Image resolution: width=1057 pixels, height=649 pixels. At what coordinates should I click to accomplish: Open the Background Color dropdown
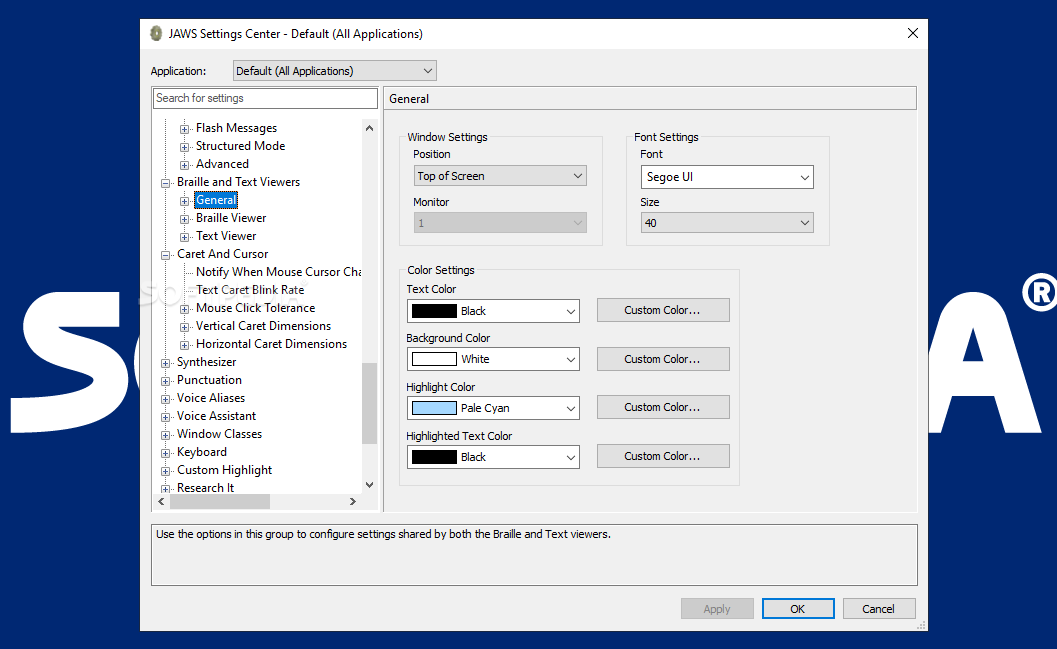[493, 359]
